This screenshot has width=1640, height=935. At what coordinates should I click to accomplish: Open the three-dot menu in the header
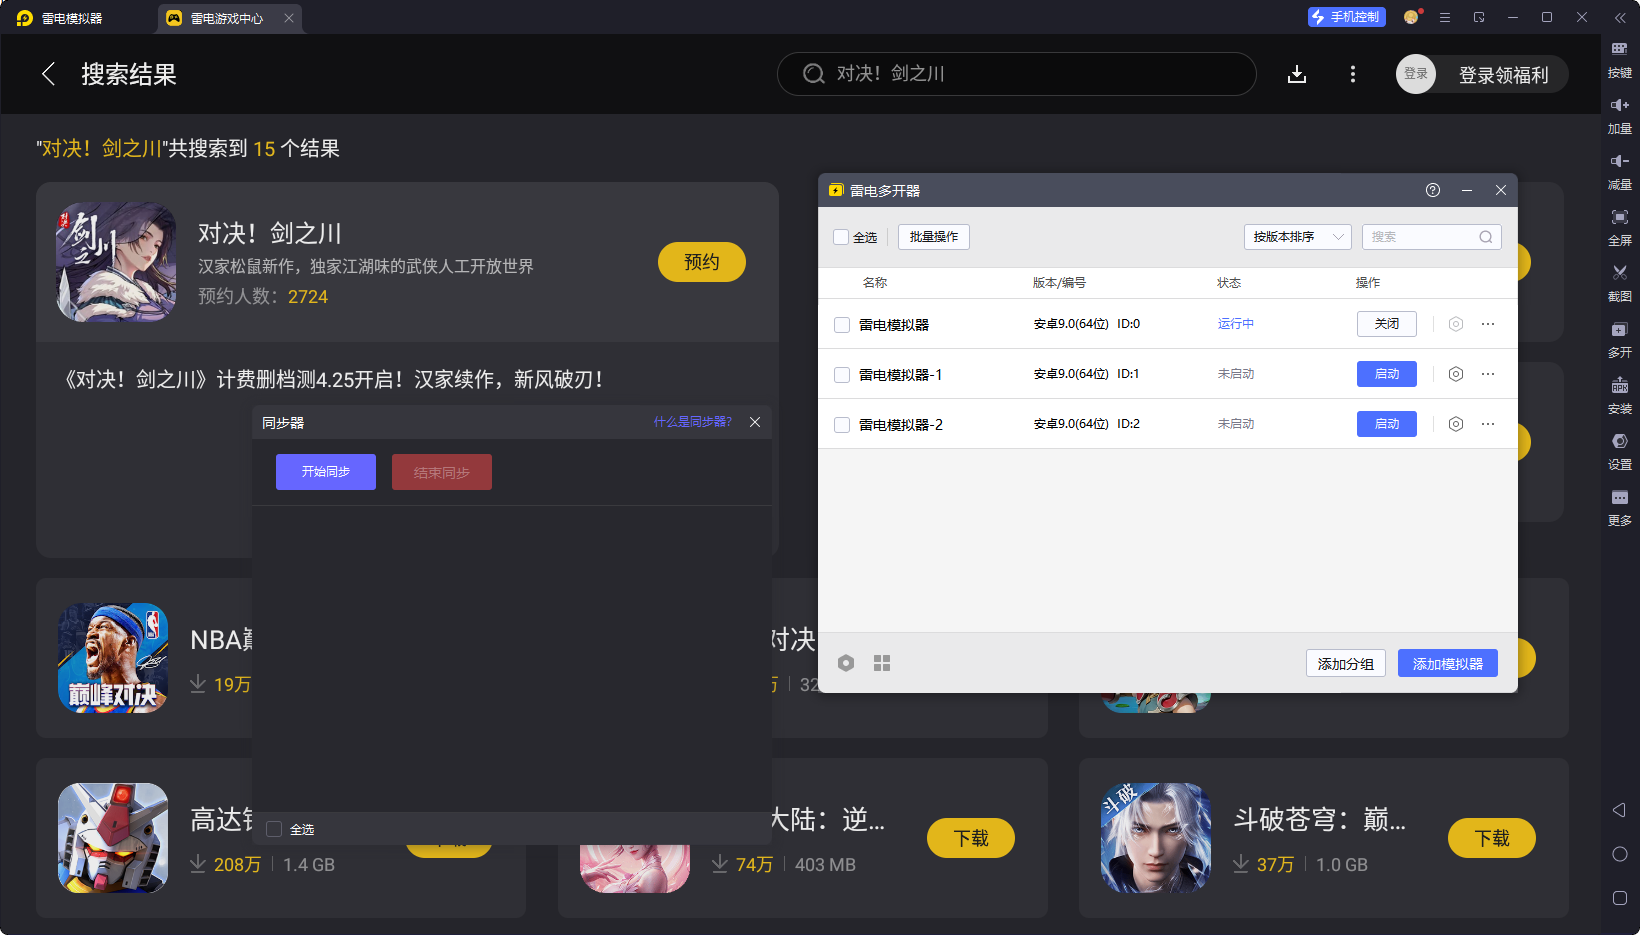point(1353,74)
